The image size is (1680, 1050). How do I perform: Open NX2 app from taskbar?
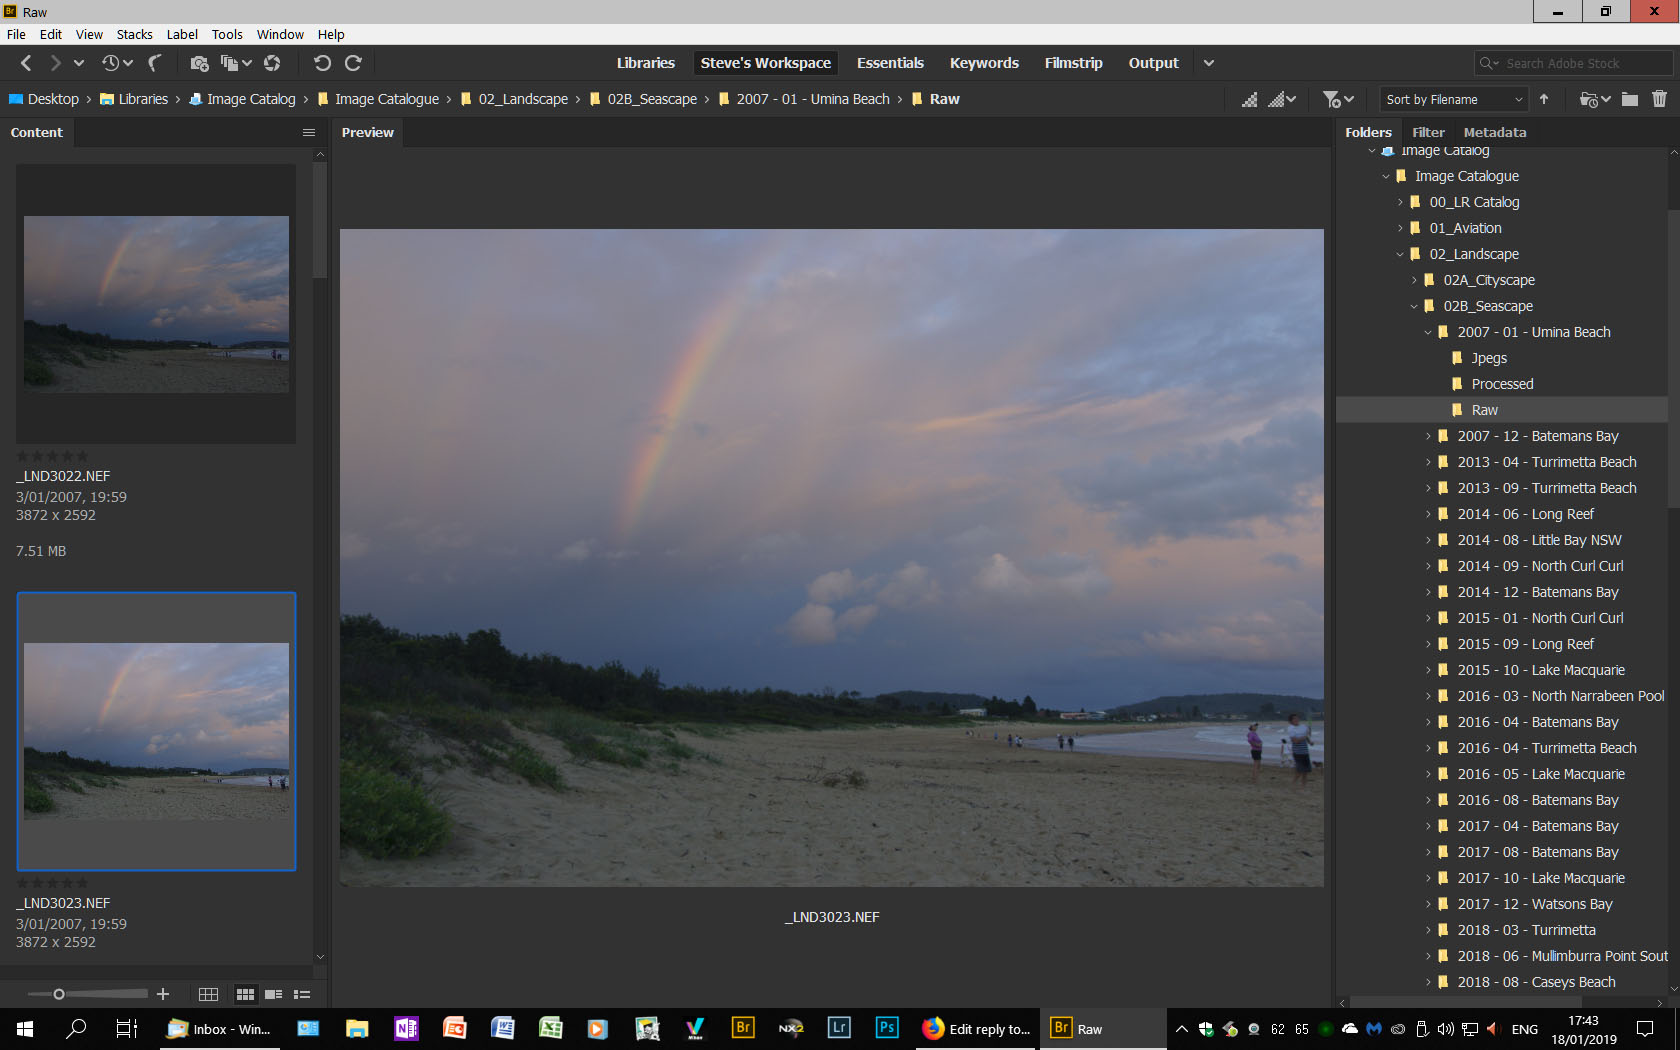[791, 1028]
